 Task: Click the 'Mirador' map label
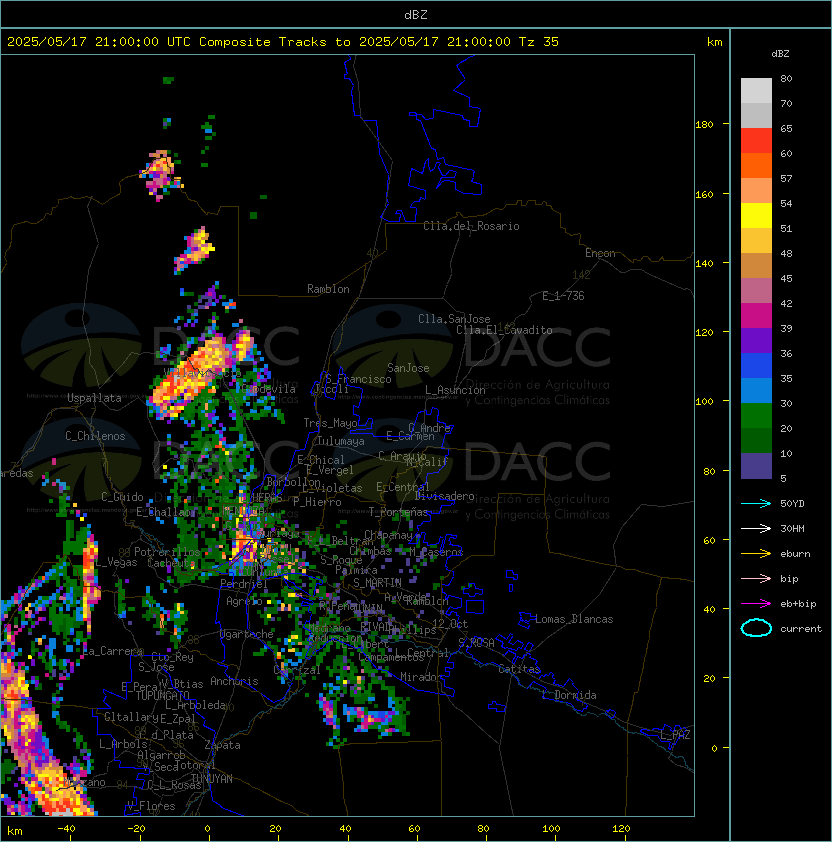[421, 677]
